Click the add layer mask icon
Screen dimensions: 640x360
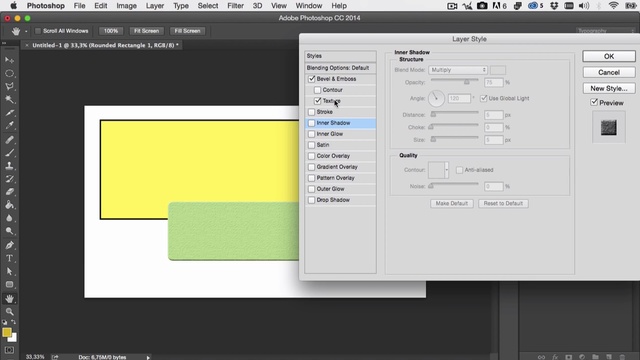(x=569, y=357)
